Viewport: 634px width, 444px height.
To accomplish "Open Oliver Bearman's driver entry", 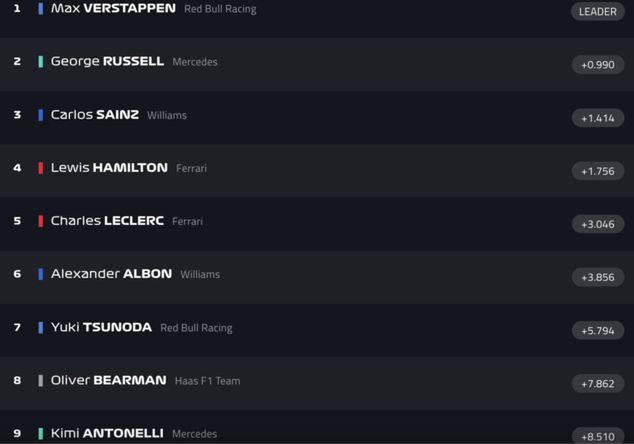I will 108,380.
